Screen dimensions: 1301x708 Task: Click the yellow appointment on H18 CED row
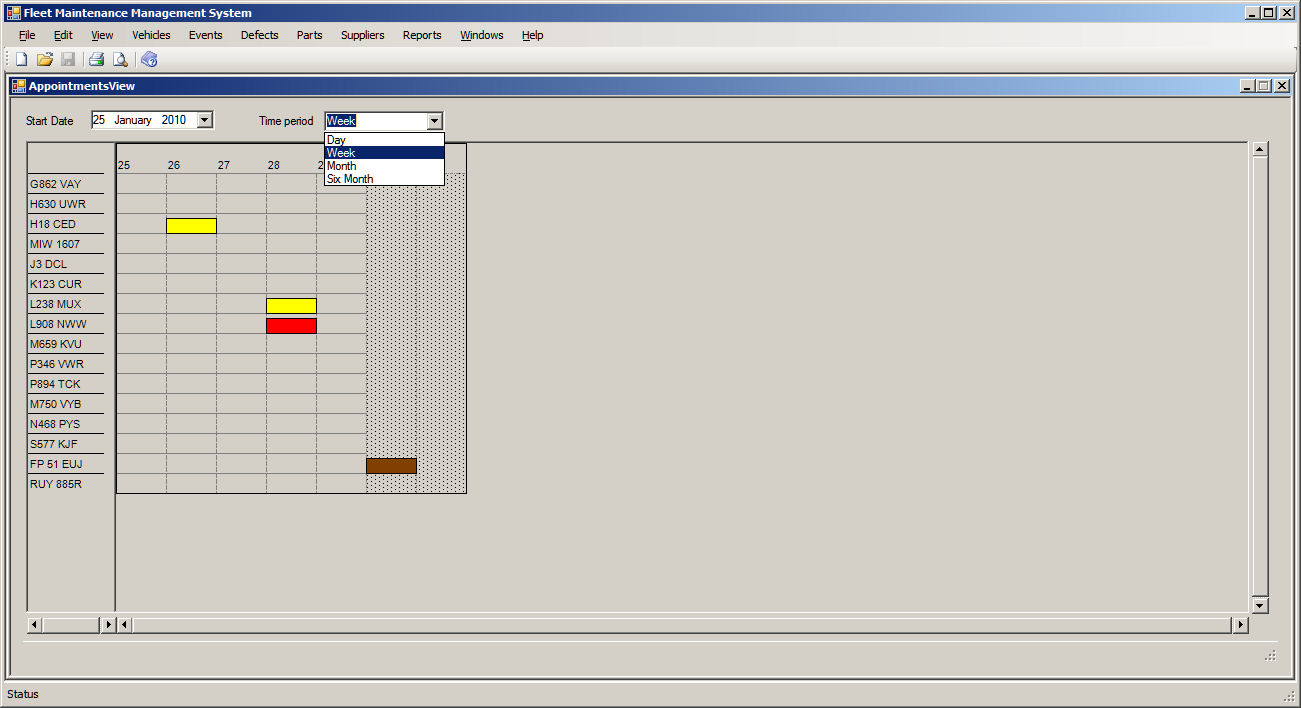tap(191, 225)
